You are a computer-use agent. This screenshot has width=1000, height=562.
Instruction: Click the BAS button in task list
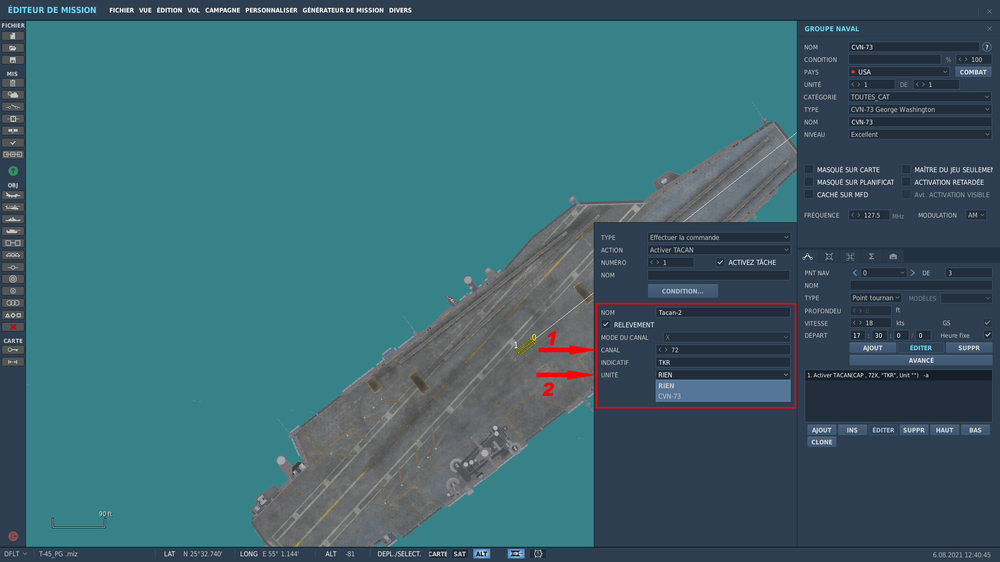(975, 430)
